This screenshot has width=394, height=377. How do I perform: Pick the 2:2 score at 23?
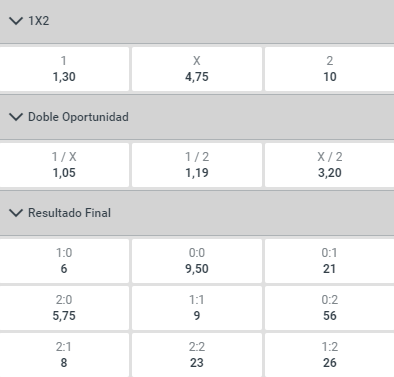(x=197, y=355)
